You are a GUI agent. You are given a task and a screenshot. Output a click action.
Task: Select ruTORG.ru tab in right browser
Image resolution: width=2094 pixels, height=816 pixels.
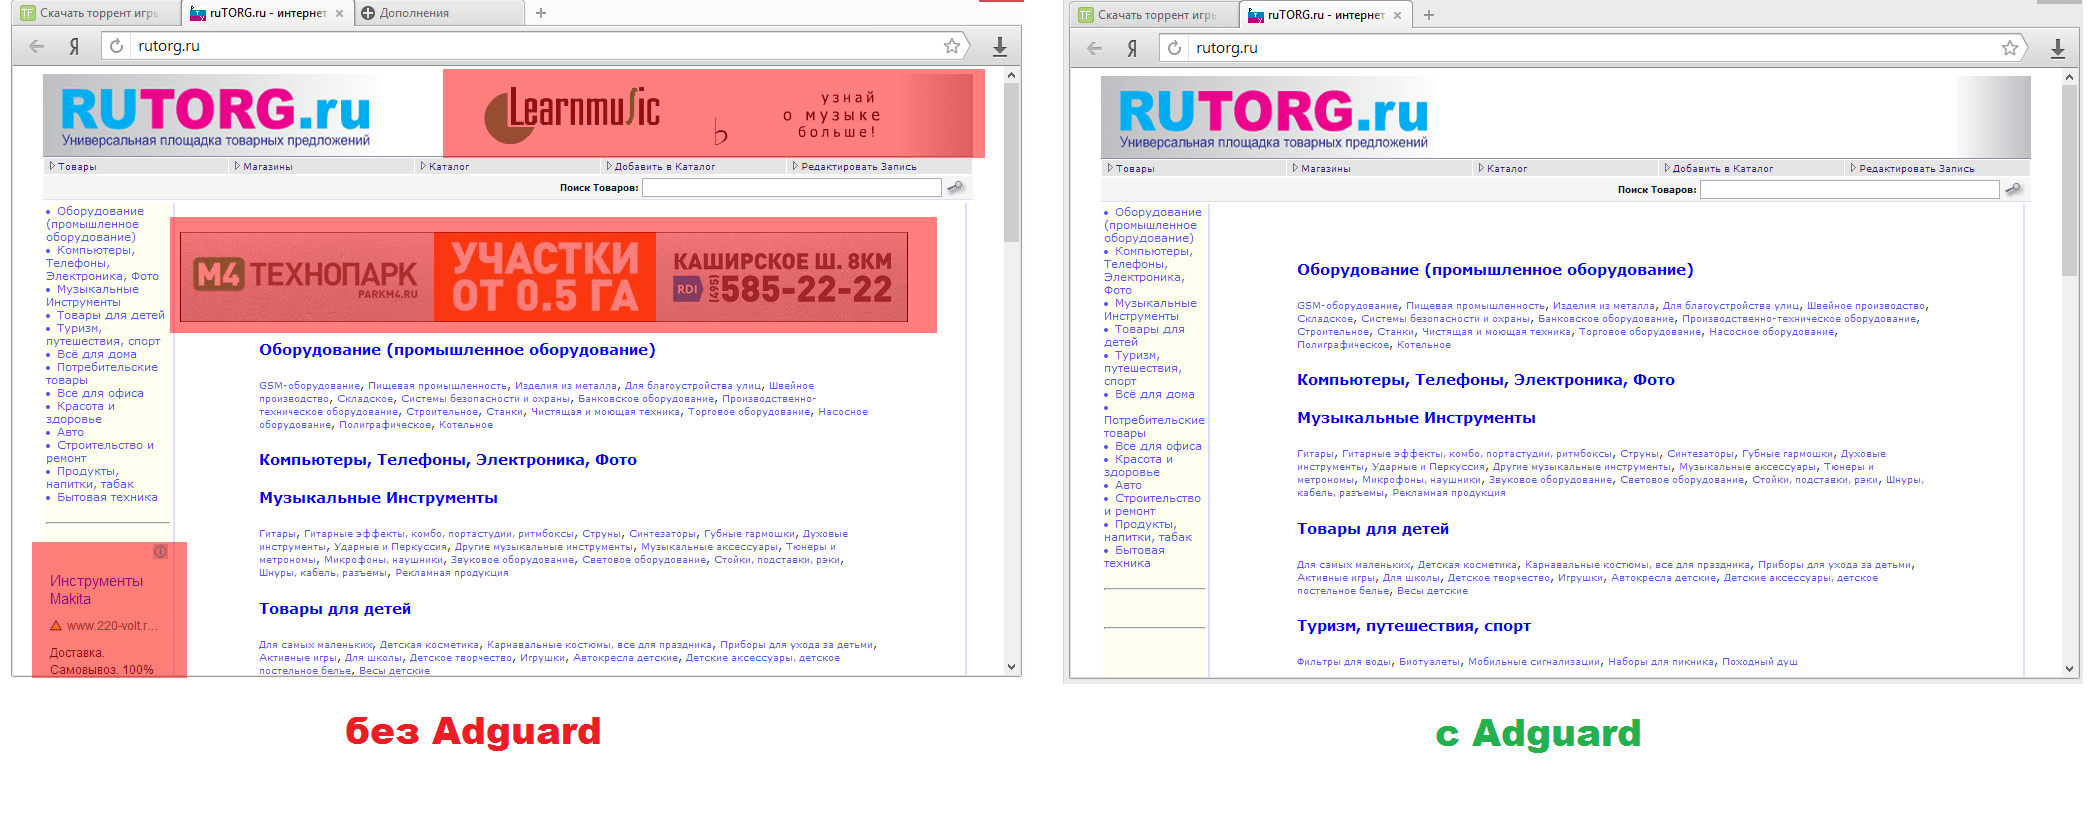click(1325, 15)
